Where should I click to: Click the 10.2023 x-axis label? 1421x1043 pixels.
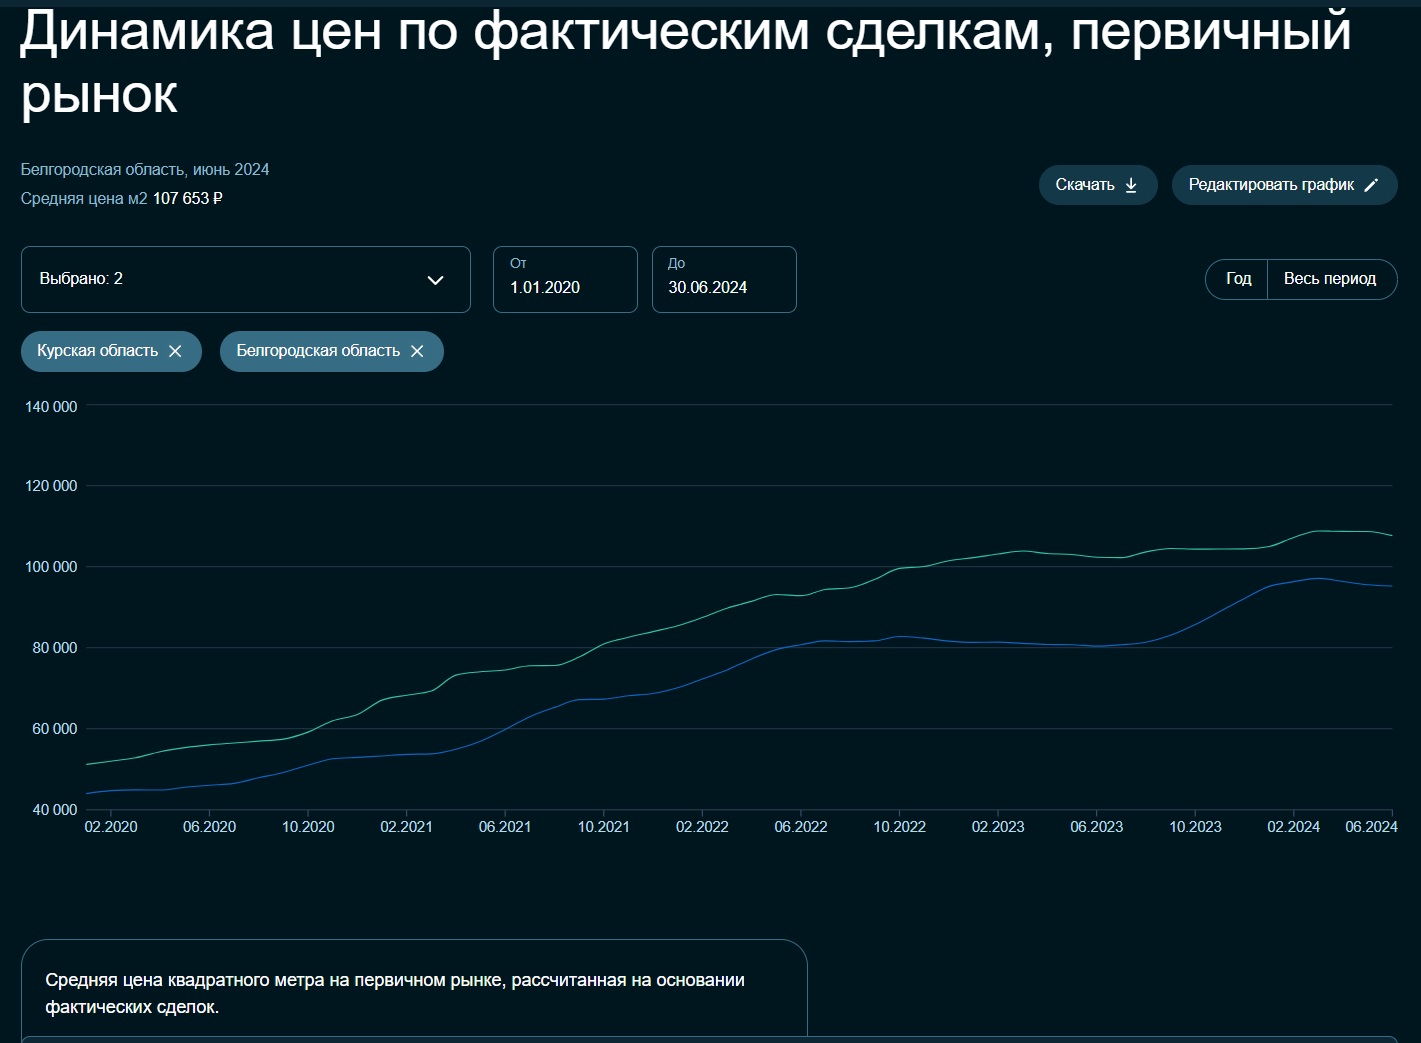pos(1195,827)
